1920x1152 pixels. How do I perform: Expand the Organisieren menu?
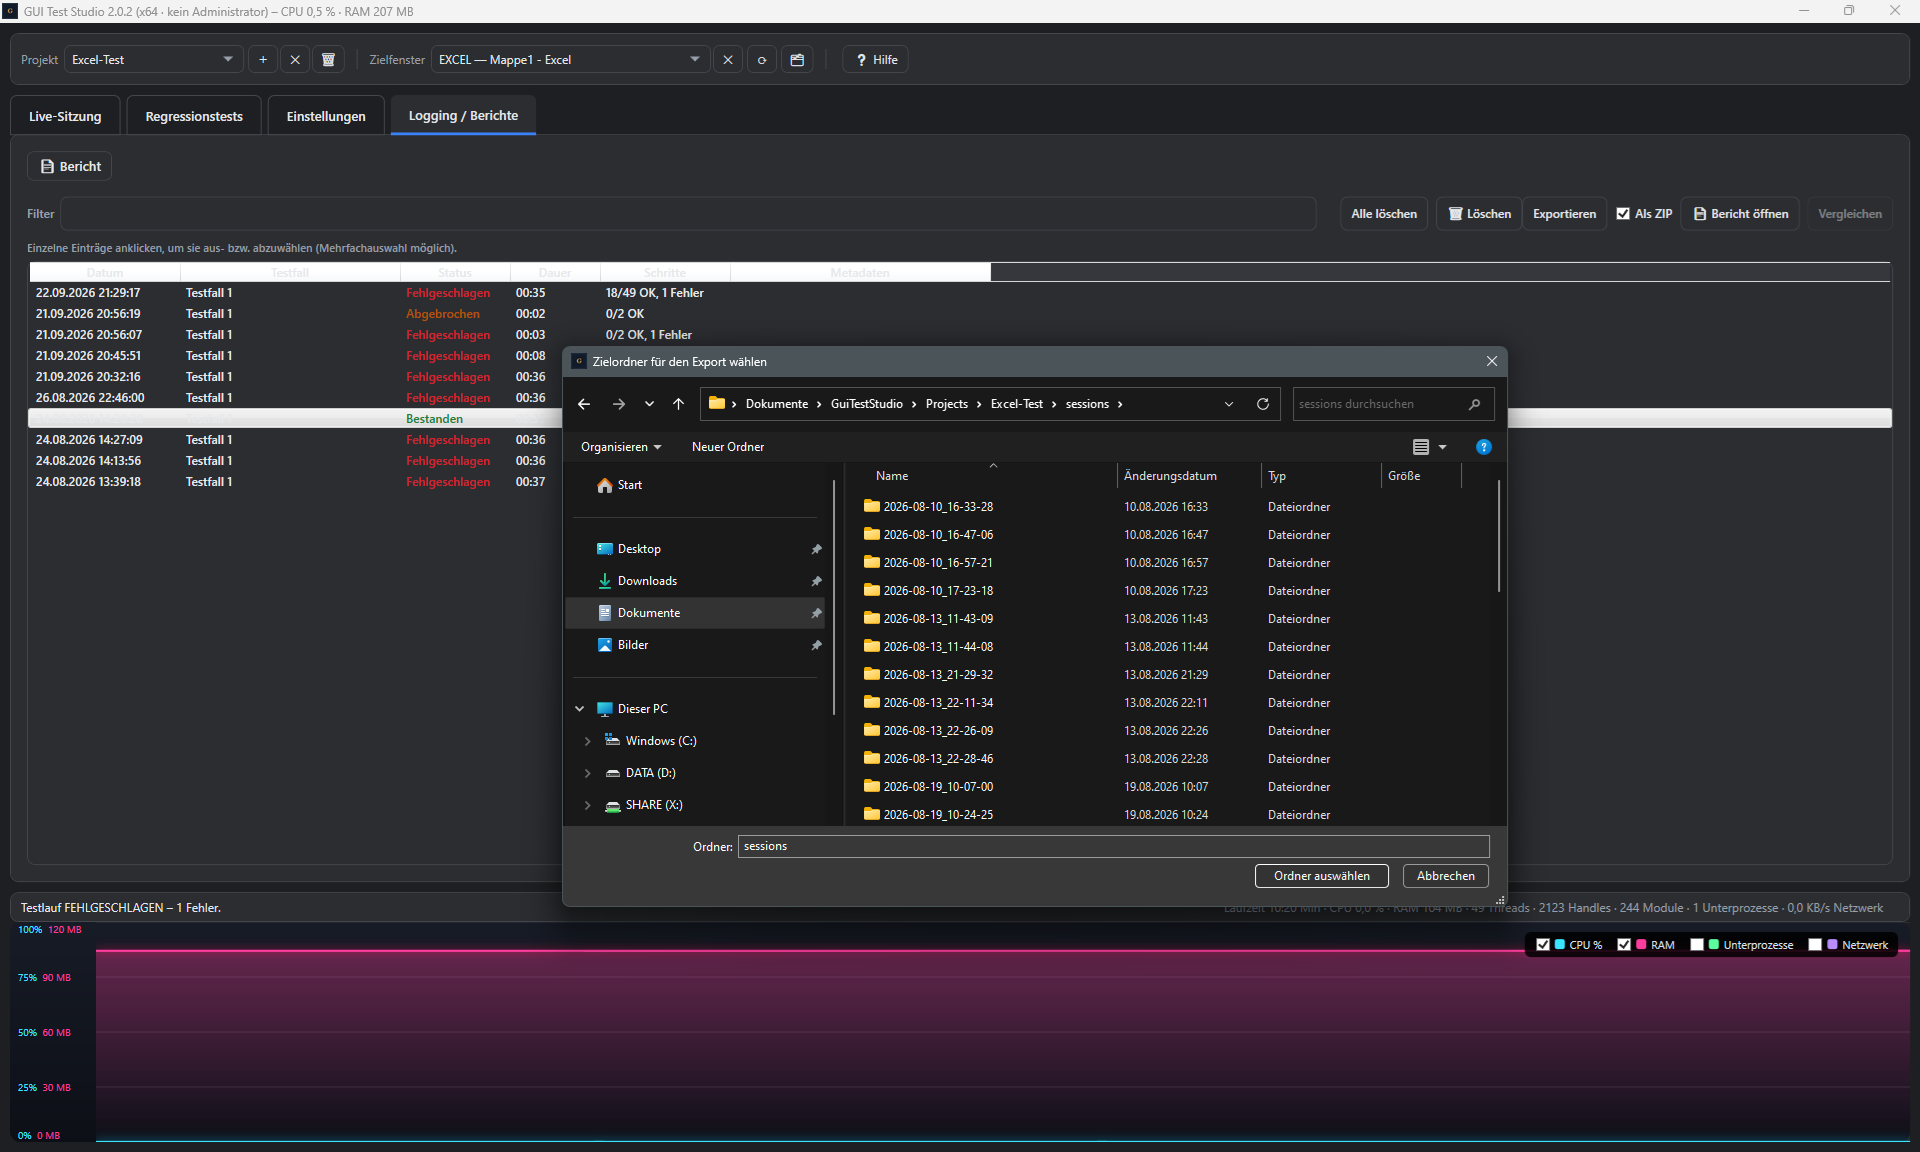click(x=621, y=447)
